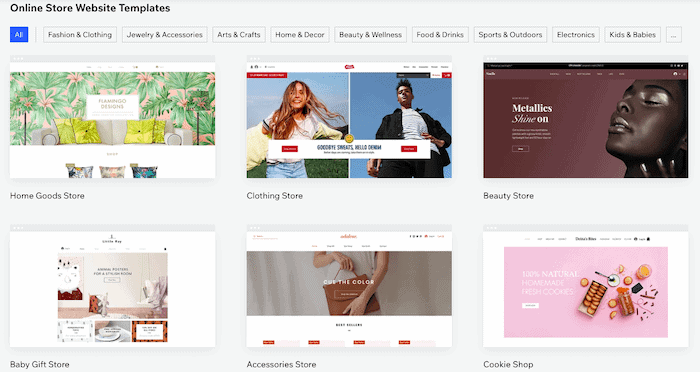Open the Home Goods Store template thumbnail
Screen dimensions: 700x372
112,117
